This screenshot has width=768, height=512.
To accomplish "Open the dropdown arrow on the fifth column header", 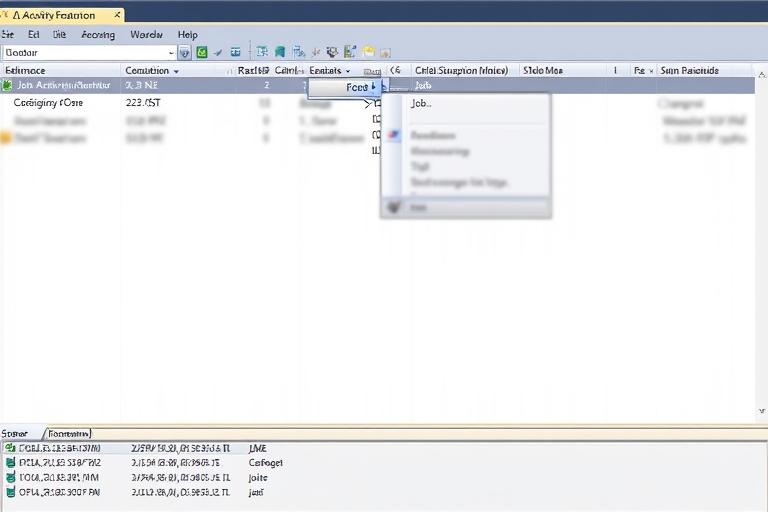I will pyautogui.click(x=348, y=71).
